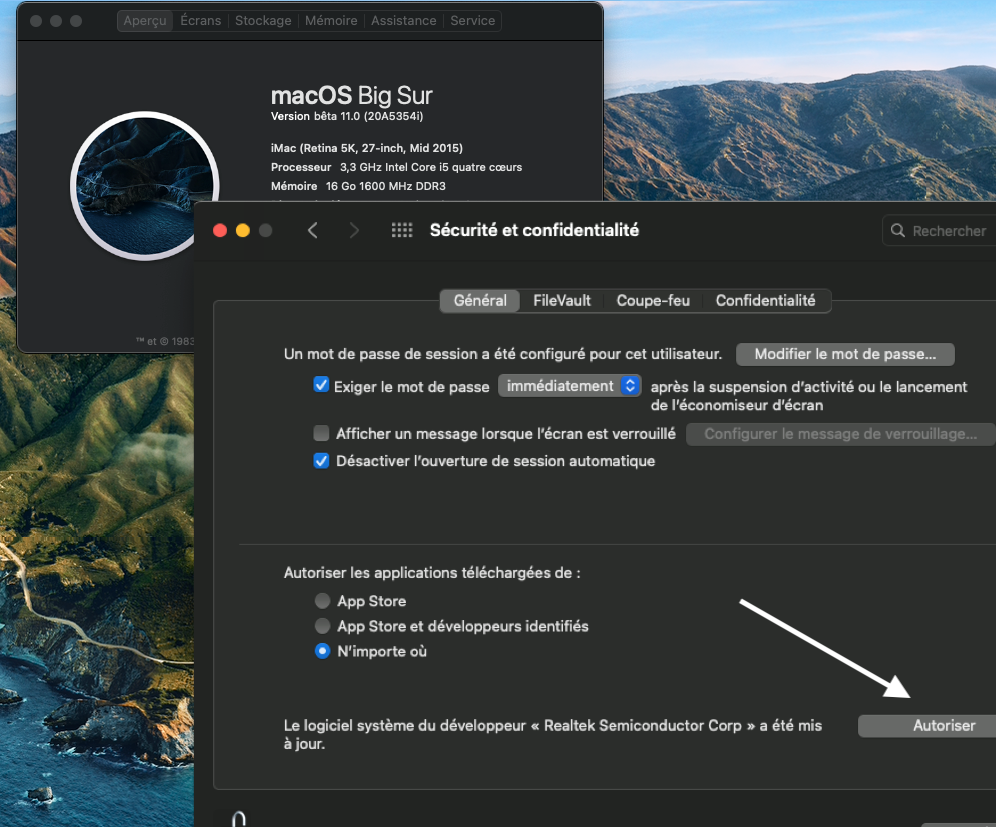Open Écrans tab in About window
The width and height of the screenshot is (996, 827).
pyautogui.click(x=201, y=20)
